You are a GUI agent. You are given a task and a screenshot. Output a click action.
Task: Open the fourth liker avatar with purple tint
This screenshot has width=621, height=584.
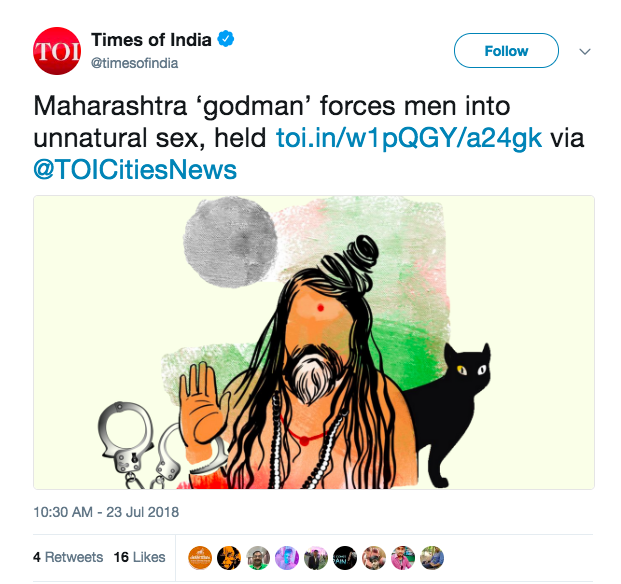(287, 557)
